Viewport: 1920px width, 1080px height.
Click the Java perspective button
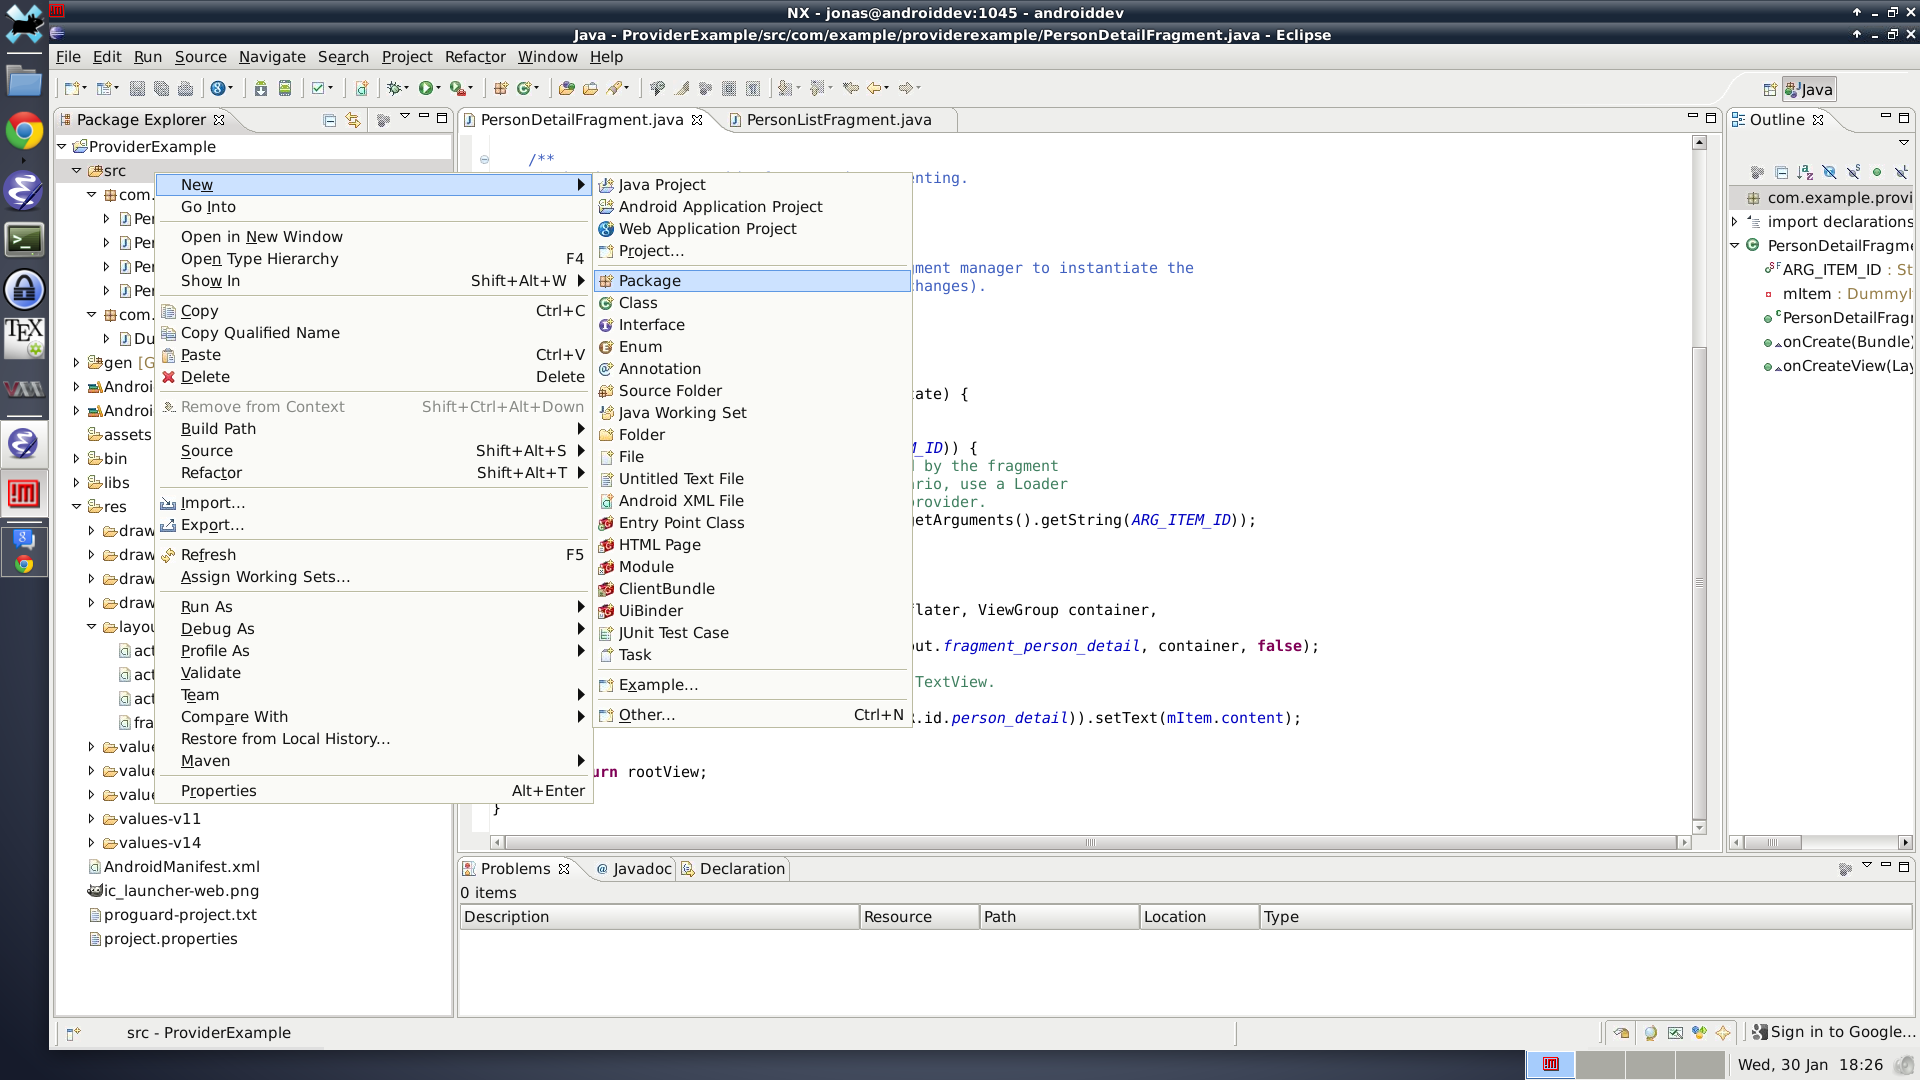(x=1809, y=89)
